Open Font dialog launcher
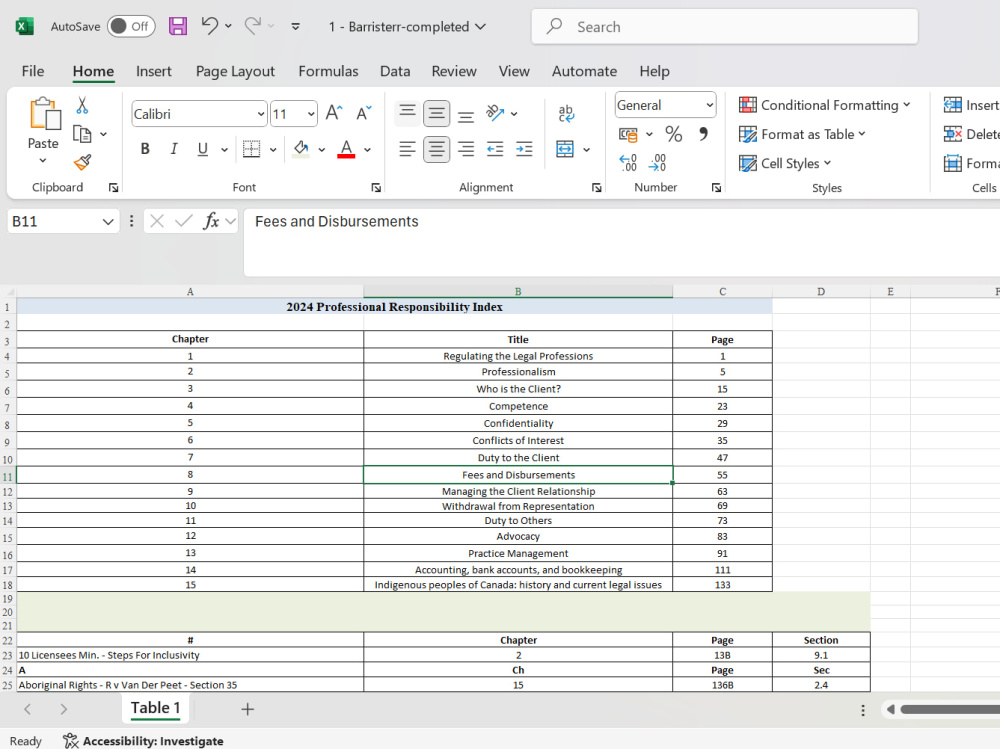This screenshot has height=749, width=1000. [376, 188]
